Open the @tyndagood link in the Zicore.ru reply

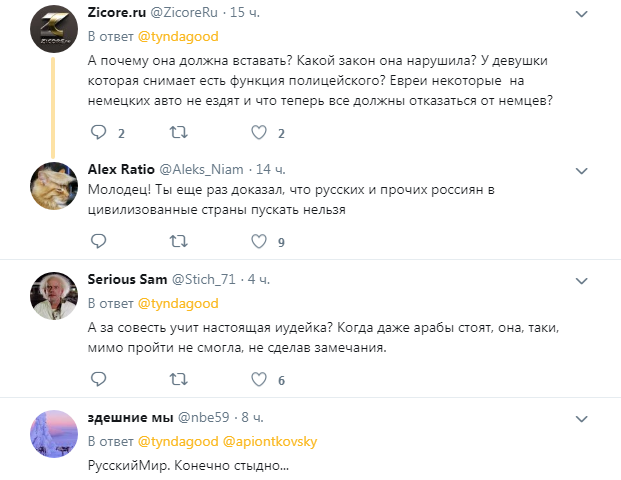pos(178,36)
